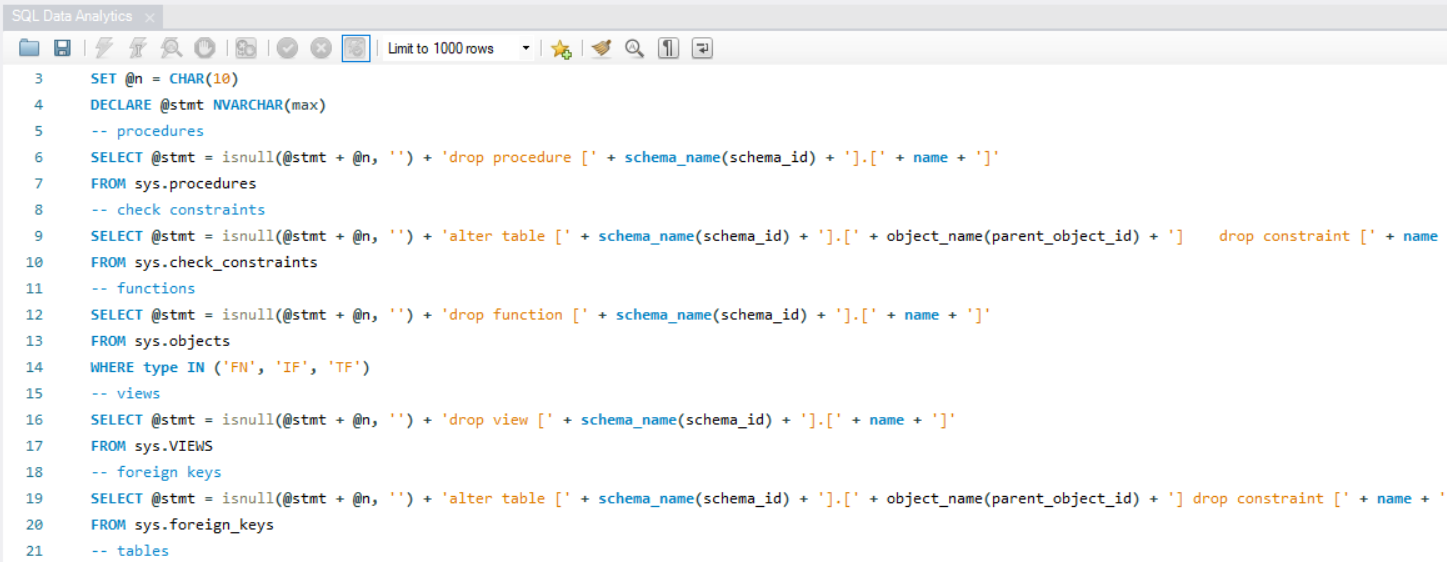Toggle word wrapping in the editor toolbar
Image resolution: width=1447 pixels, height=562 pixels.
[x=701, y=48]
